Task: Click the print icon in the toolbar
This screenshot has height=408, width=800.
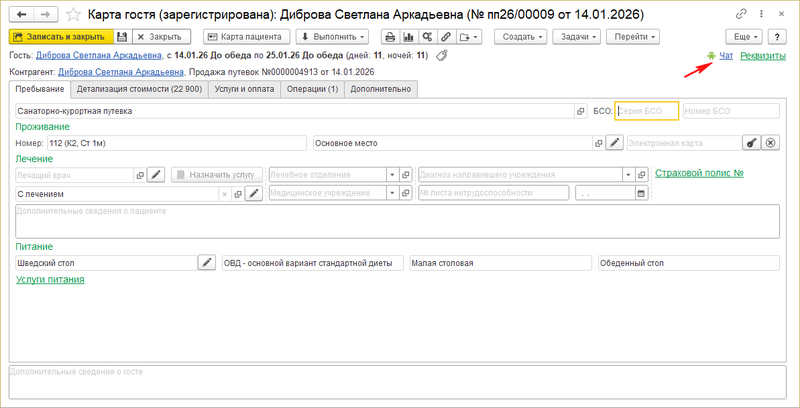Action: click(390, 37)
